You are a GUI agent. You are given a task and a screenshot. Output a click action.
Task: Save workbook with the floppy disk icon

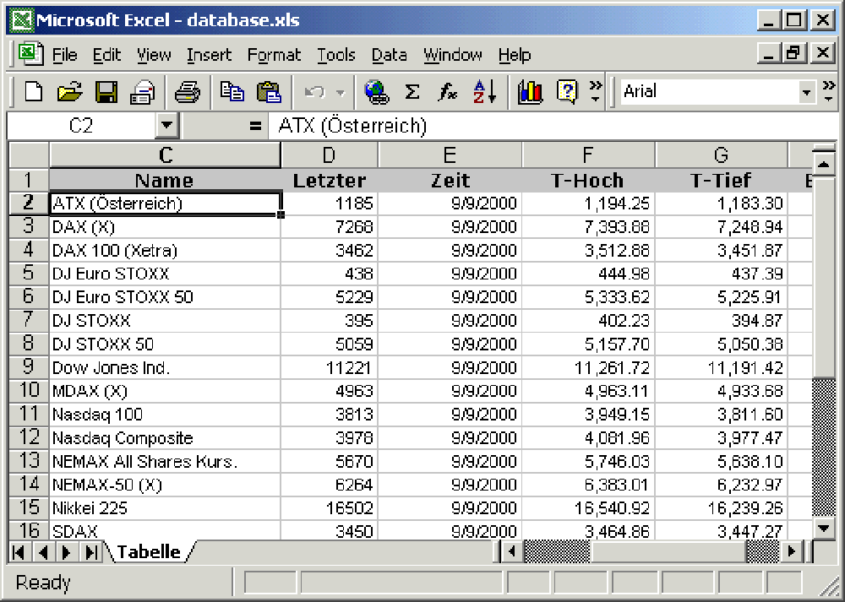(x=106, y=92)
